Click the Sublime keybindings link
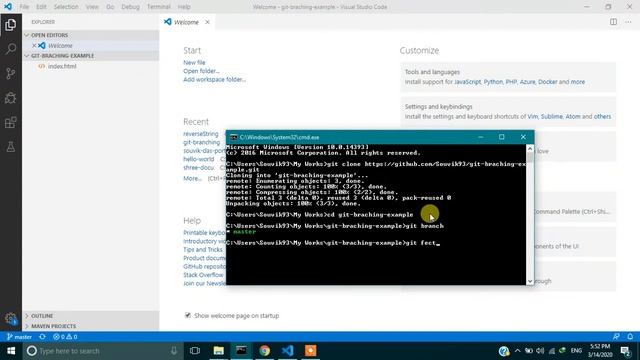The image size is (640, 360). (x=551, y=116)
